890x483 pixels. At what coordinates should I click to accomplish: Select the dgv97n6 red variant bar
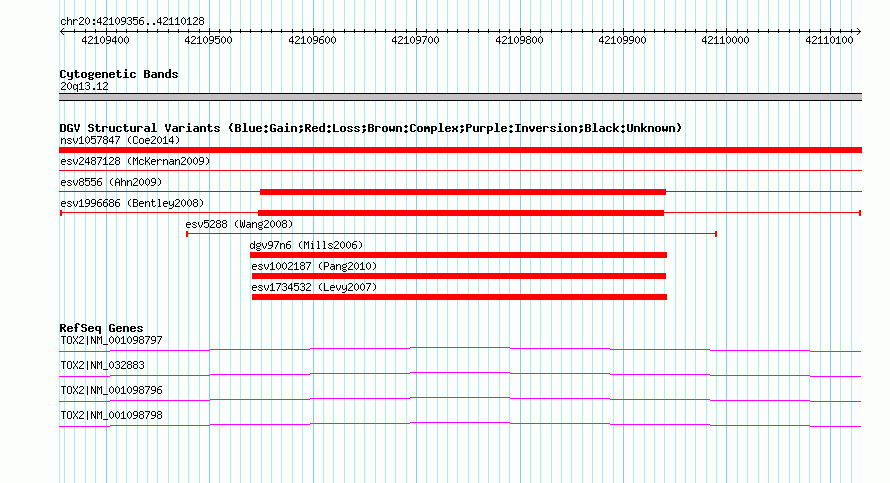coord(459,255)
